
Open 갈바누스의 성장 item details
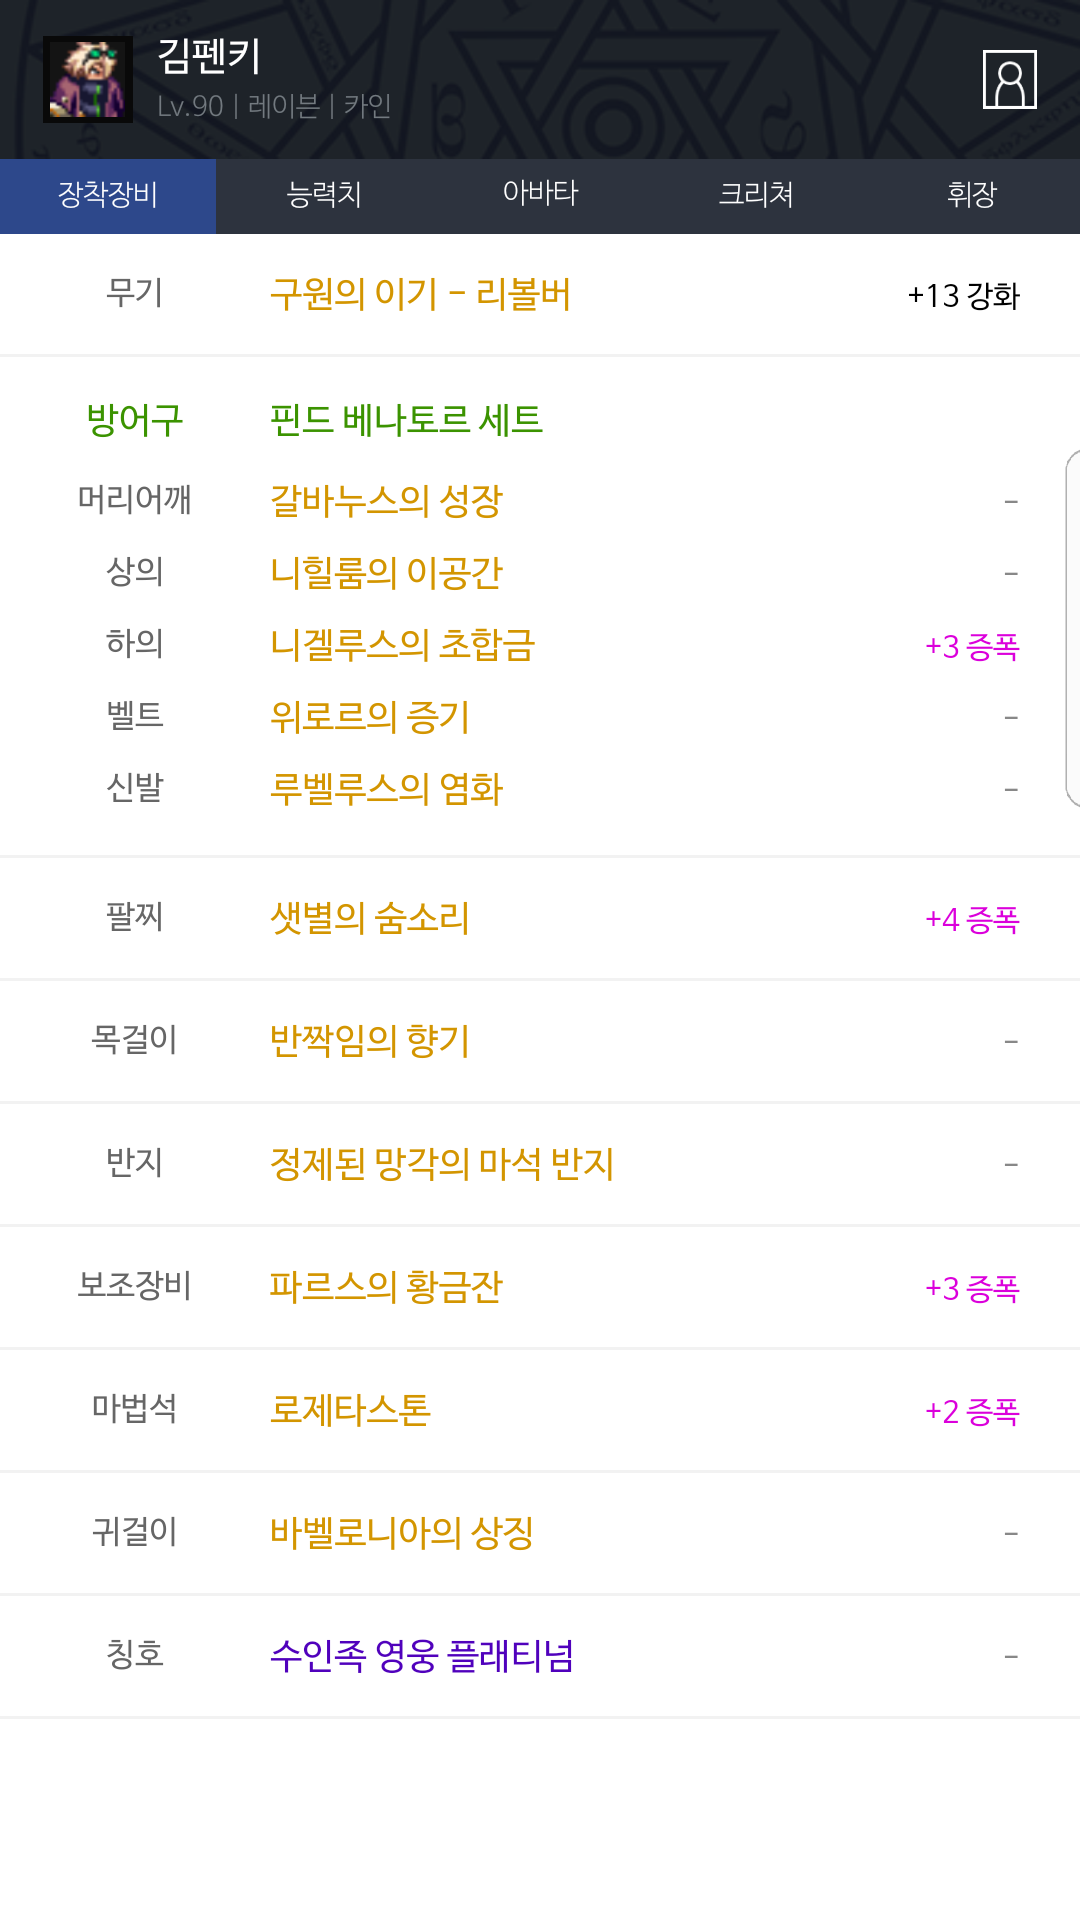[x=386, y=501]
